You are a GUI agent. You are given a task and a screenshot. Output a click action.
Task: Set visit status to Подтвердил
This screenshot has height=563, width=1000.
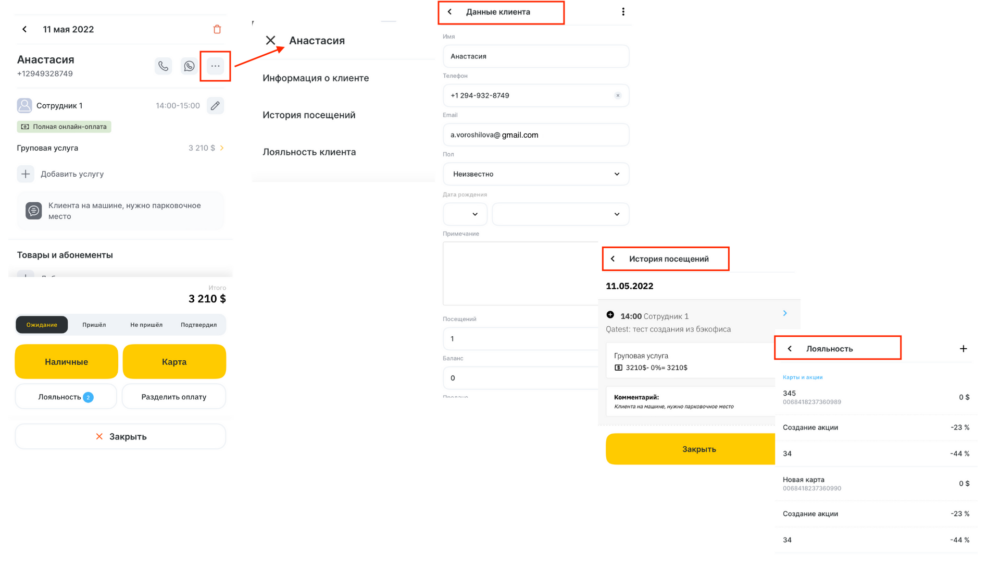(x=198, y=325)
